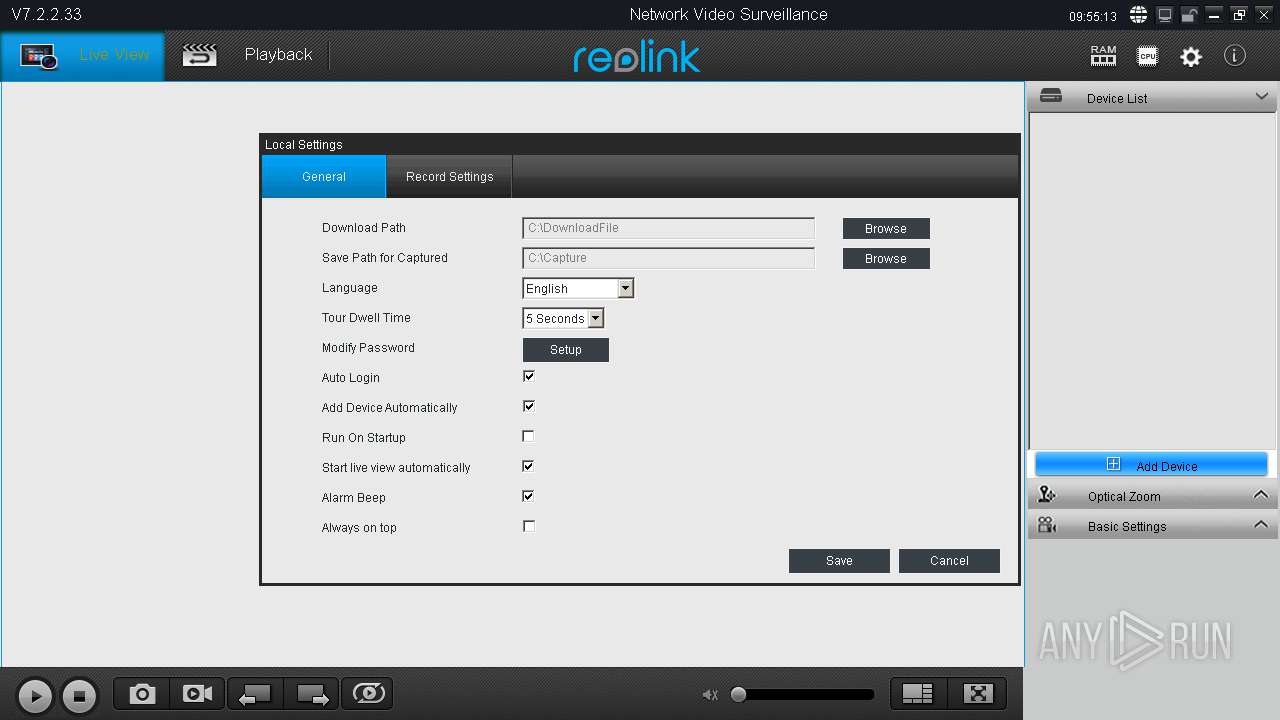Click the Download Path field C:\DownloadFile
This screenshot has width=1280, height=720.
[x=669, y=228]
